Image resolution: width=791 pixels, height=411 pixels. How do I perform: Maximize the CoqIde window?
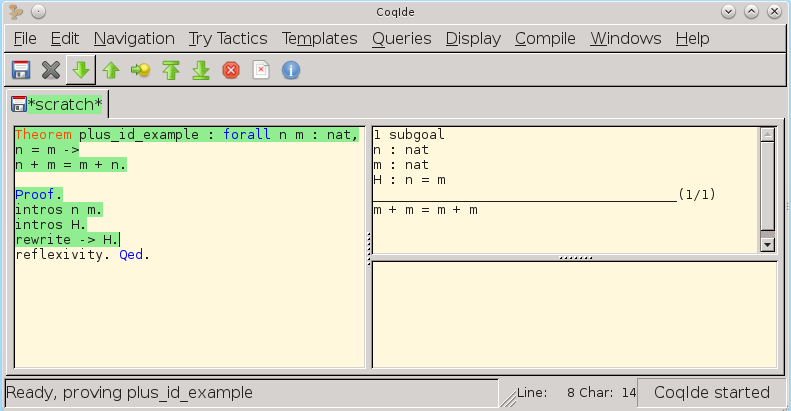tap(751, 11)
